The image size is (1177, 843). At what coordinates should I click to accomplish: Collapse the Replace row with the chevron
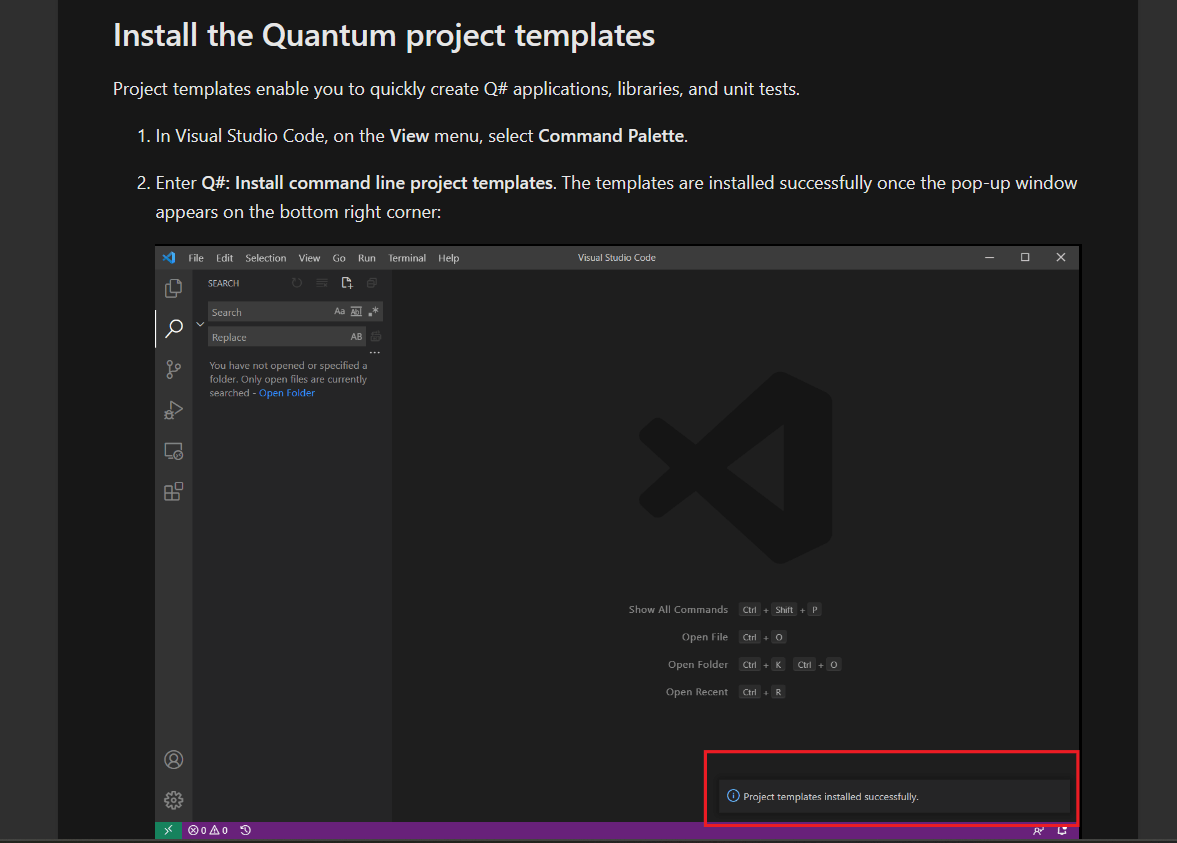[x=200, y=324]
